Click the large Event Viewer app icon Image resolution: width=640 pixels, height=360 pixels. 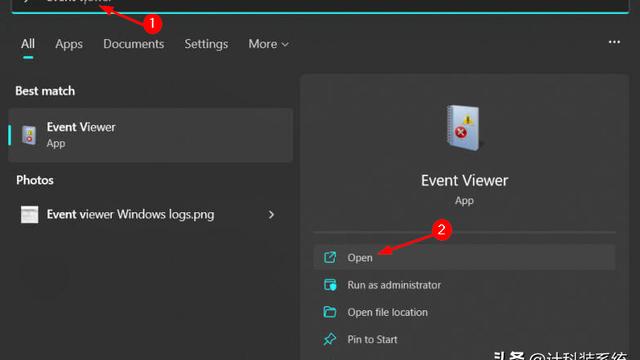[x=464, y=128]
